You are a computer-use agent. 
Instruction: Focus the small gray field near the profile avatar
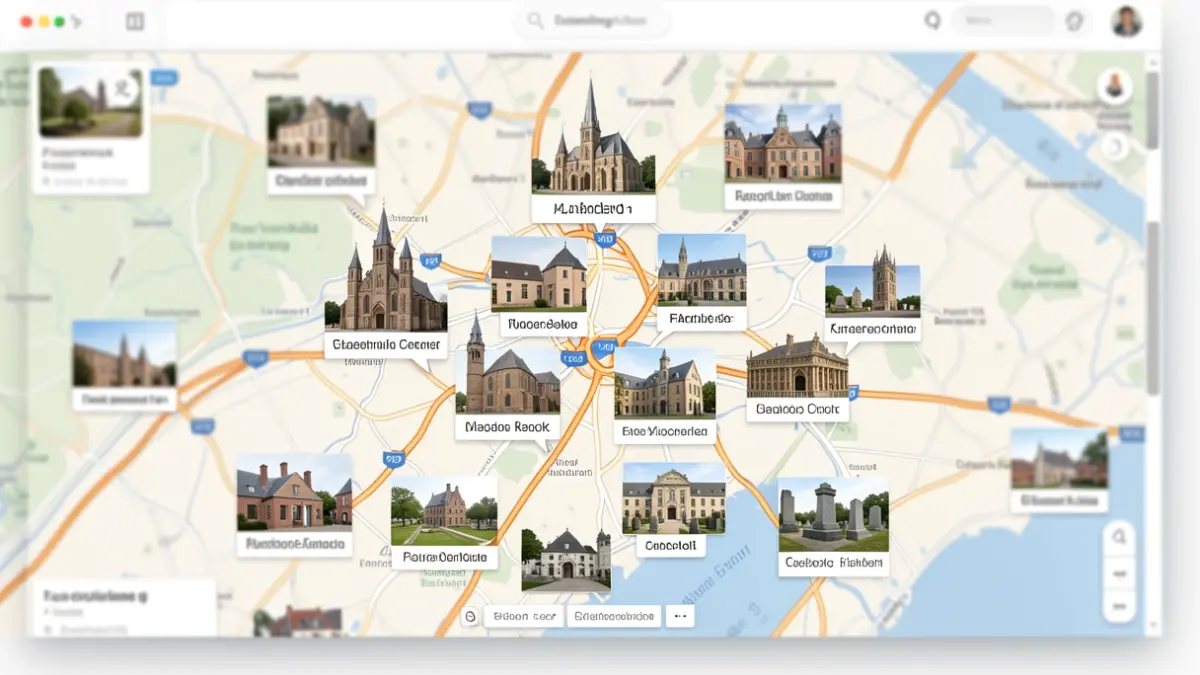click(x=1003, y=21)
